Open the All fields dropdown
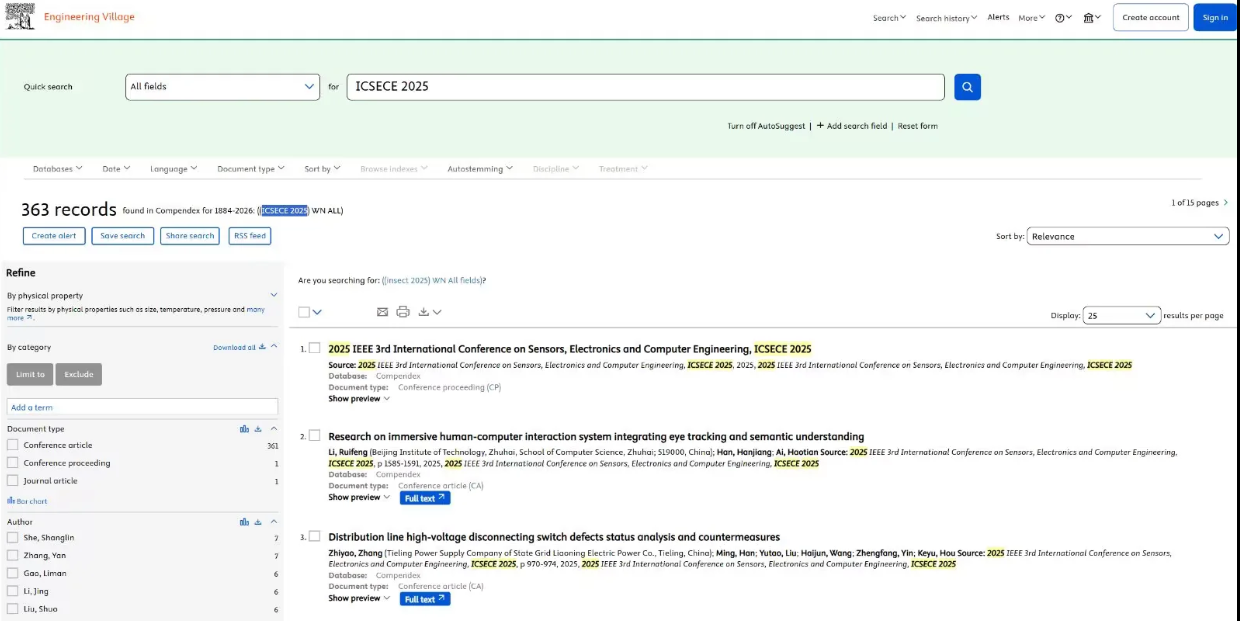 [x=222, y=87]
